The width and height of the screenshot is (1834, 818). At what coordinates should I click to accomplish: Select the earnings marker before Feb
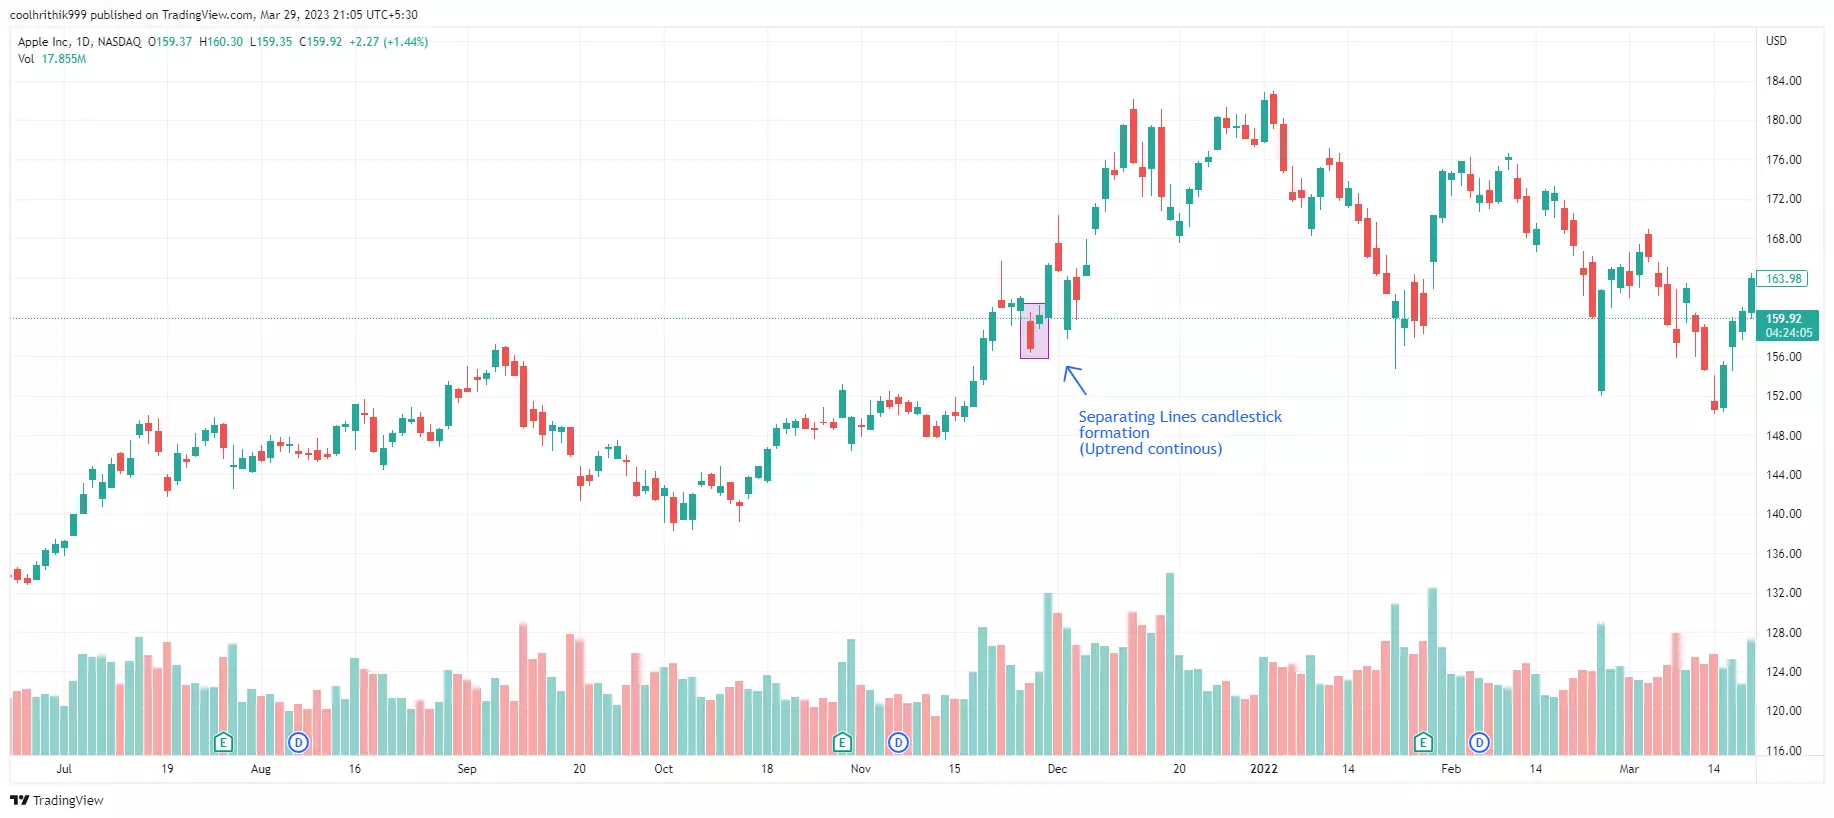[1423, 742]
